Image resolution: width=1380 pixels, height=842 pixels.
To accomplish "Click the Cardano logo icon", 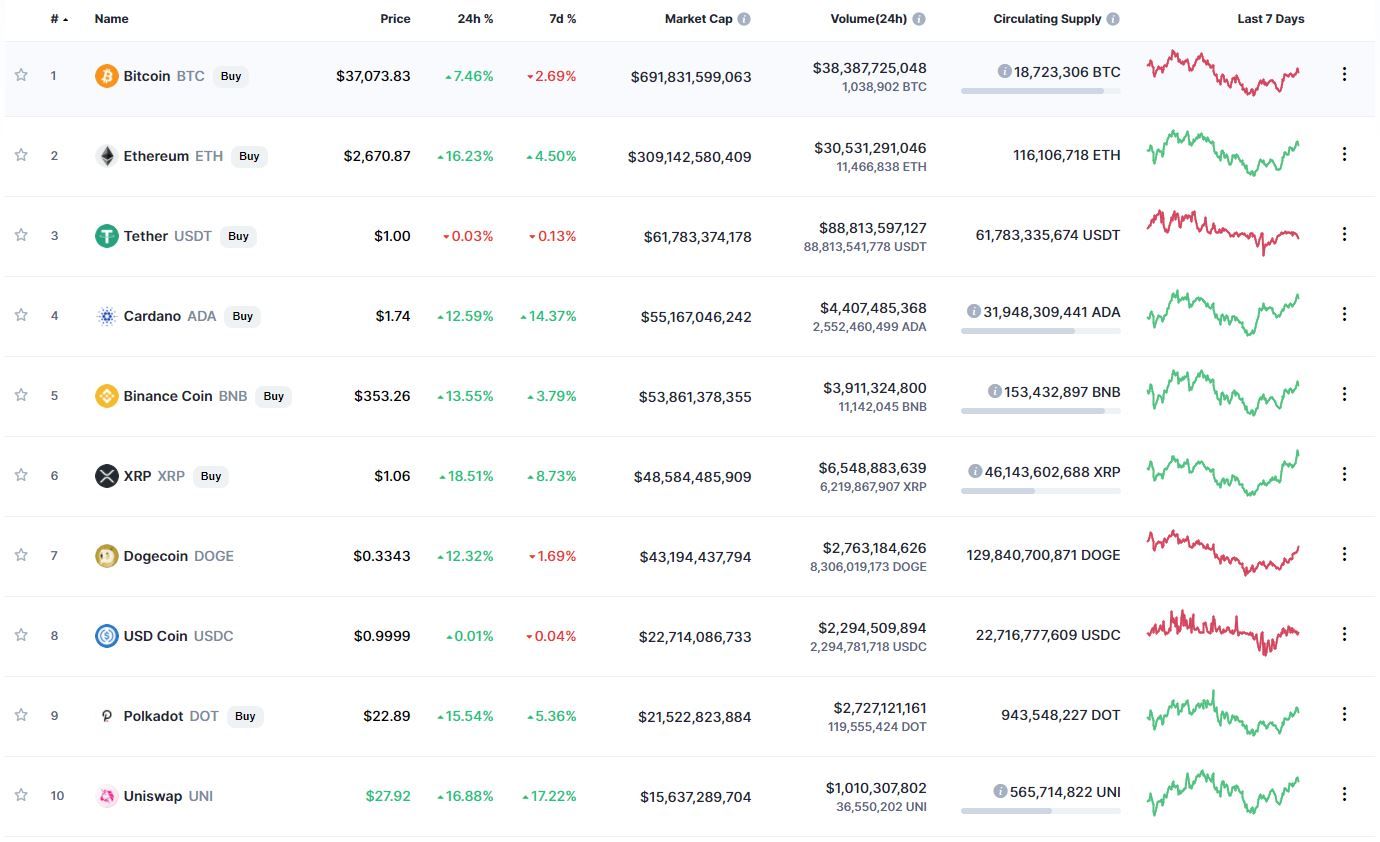I will click(106, 316).
